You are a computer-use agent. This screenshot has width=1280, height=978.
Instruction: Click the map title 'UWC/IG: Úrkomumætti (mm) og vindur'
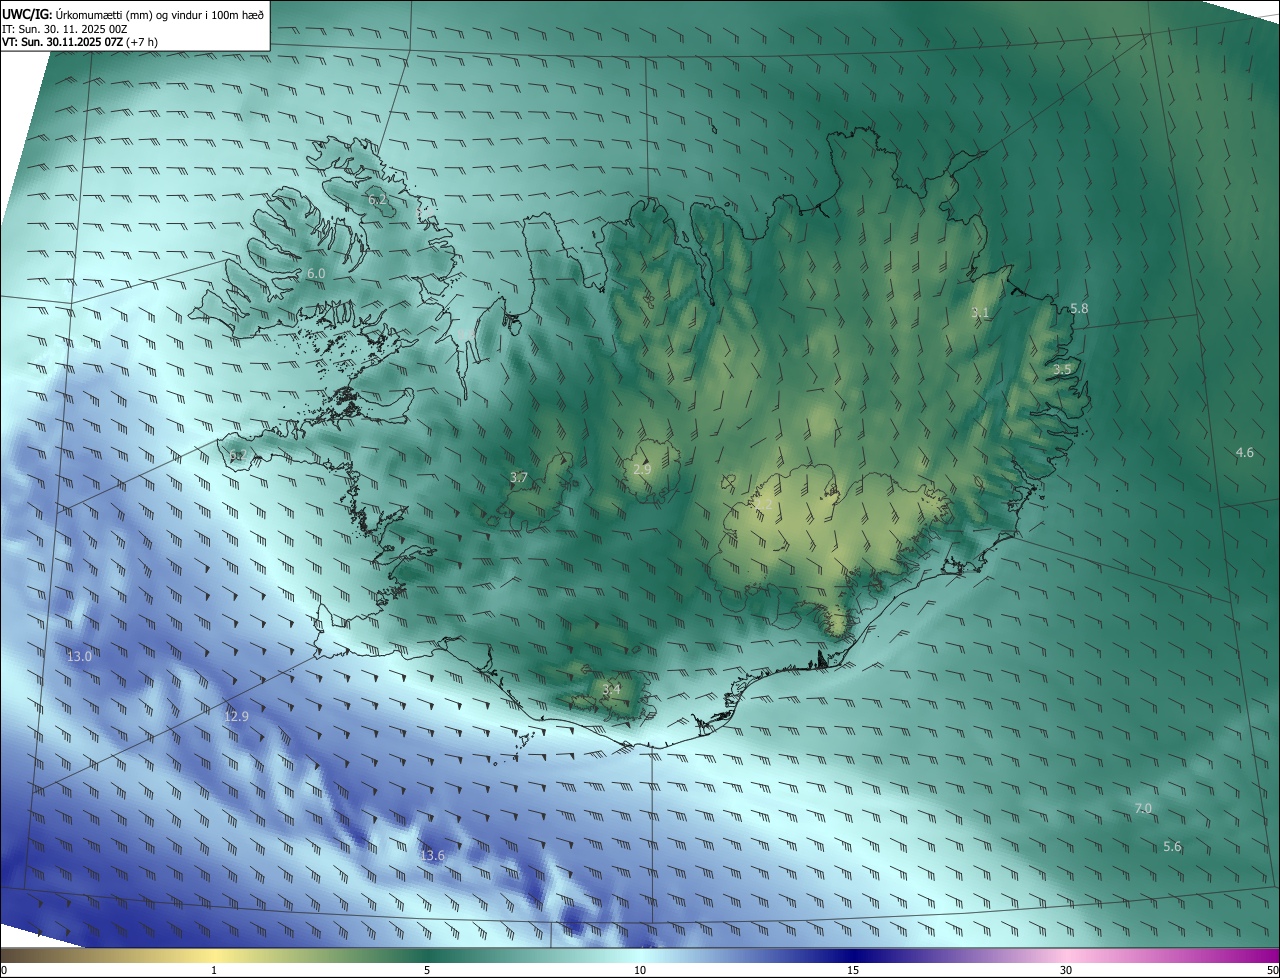pos(132,14)
